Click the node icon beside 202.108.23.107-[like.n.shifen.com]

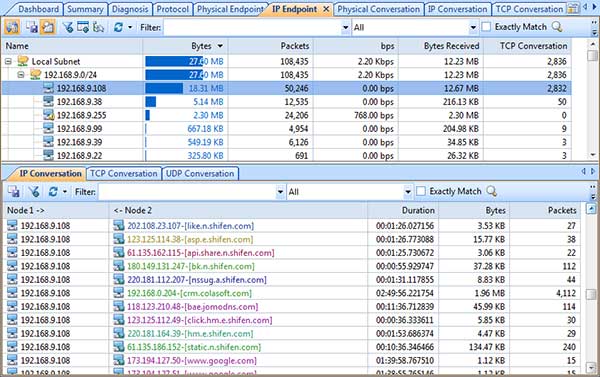(119, 225)
